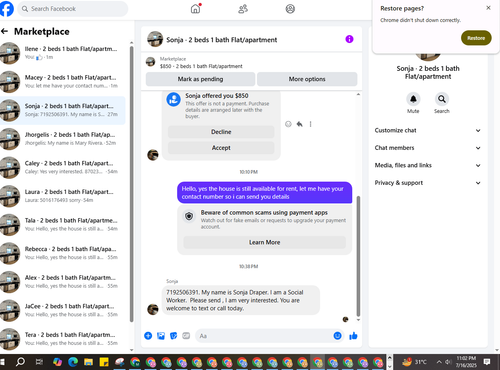Click the chat title Sonja - 2 beds

[222, 40]
